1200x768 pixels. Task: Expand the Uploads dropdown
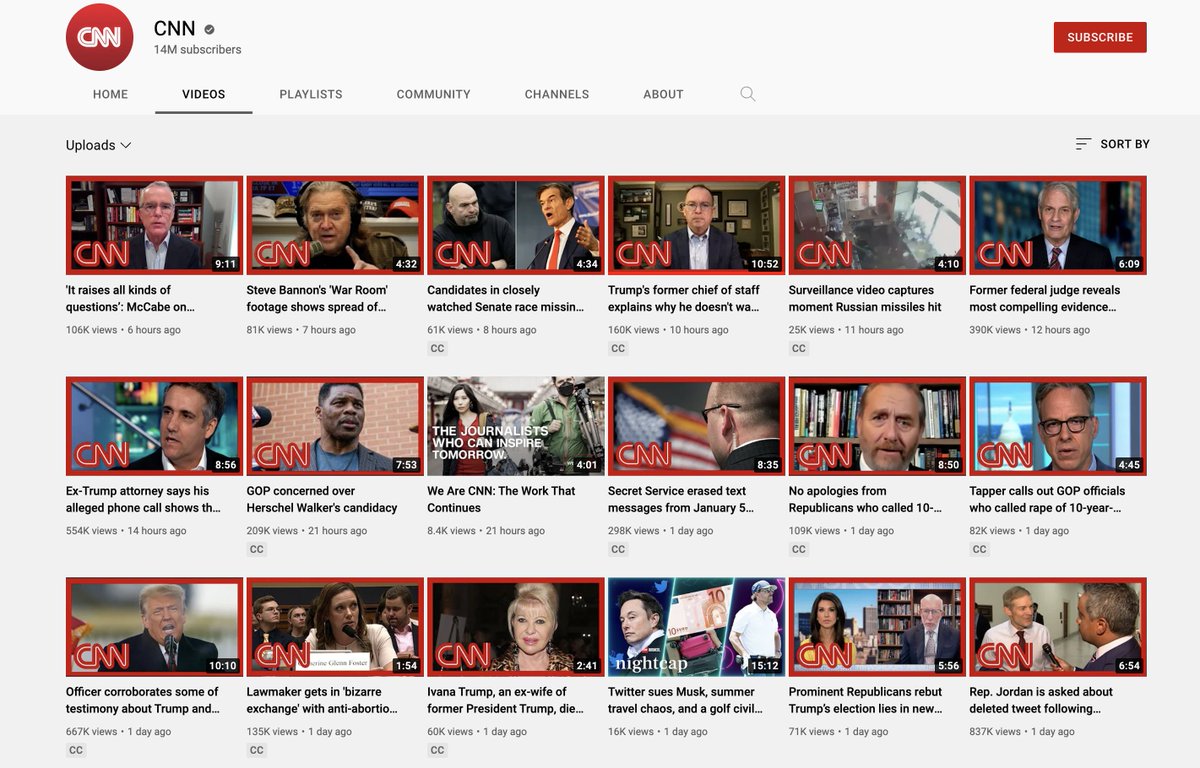tap(99, 145)
